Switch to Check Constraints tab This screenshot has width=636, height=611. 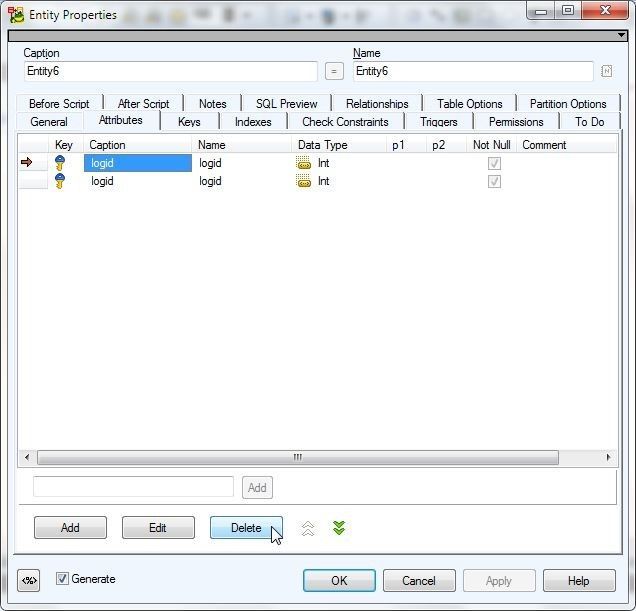[345, 122]
